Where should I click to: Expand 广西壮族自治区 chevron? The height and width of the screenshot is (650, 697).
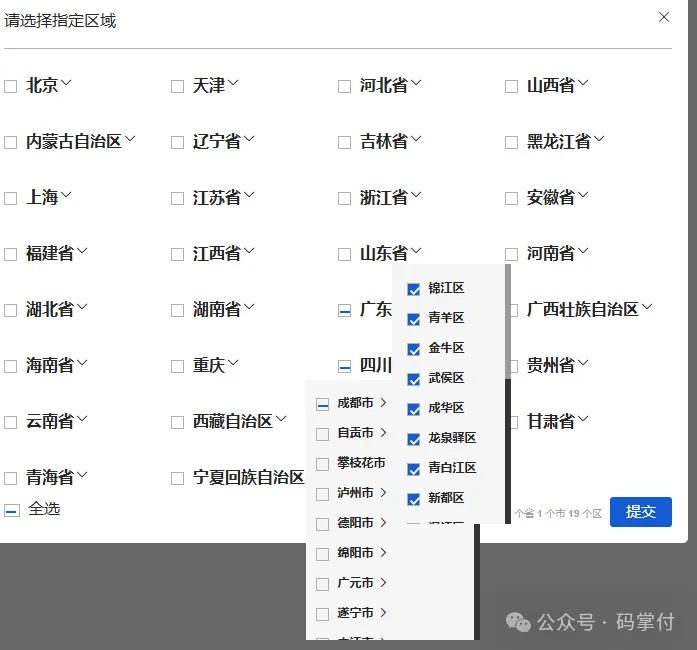[647, 306]
